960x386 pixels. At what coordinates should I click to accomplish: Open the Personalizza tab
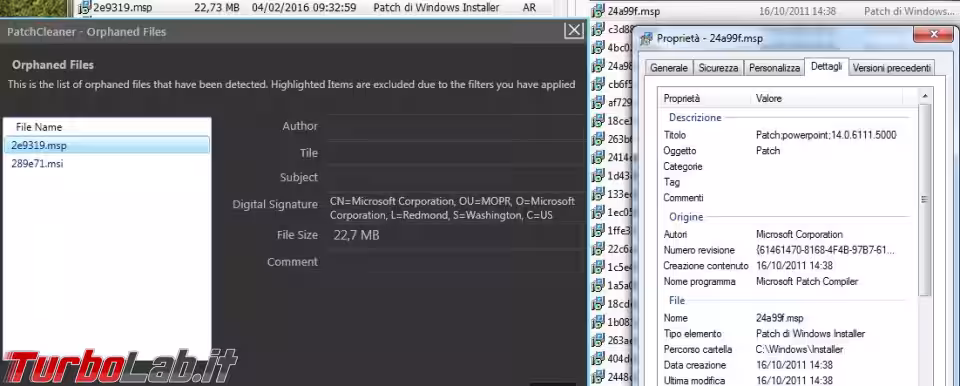coord(774,68)
